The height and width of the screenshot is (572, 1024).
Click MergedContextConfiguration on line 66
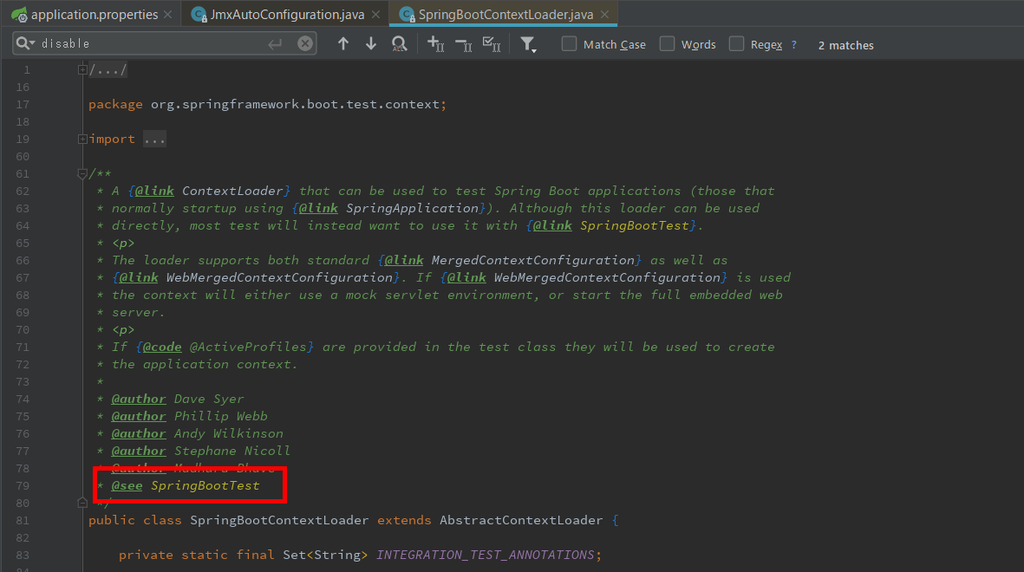point(533,260)
